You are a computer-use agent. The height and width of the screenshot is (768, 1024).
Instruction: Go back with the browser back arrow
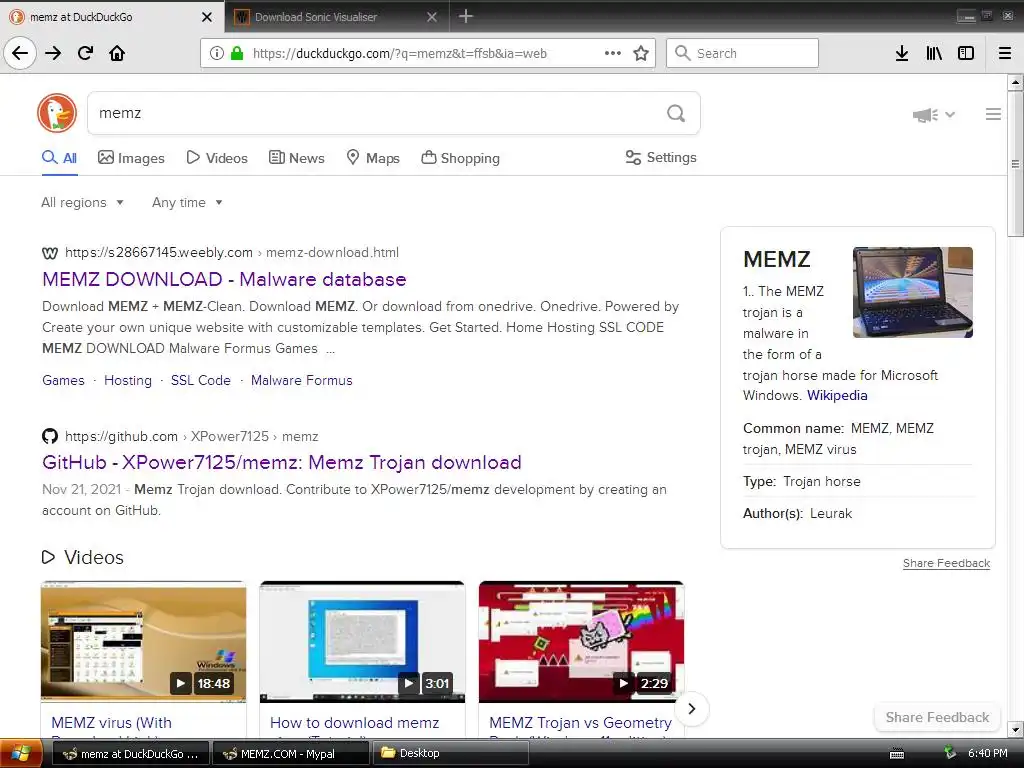(x=20, y=53)
